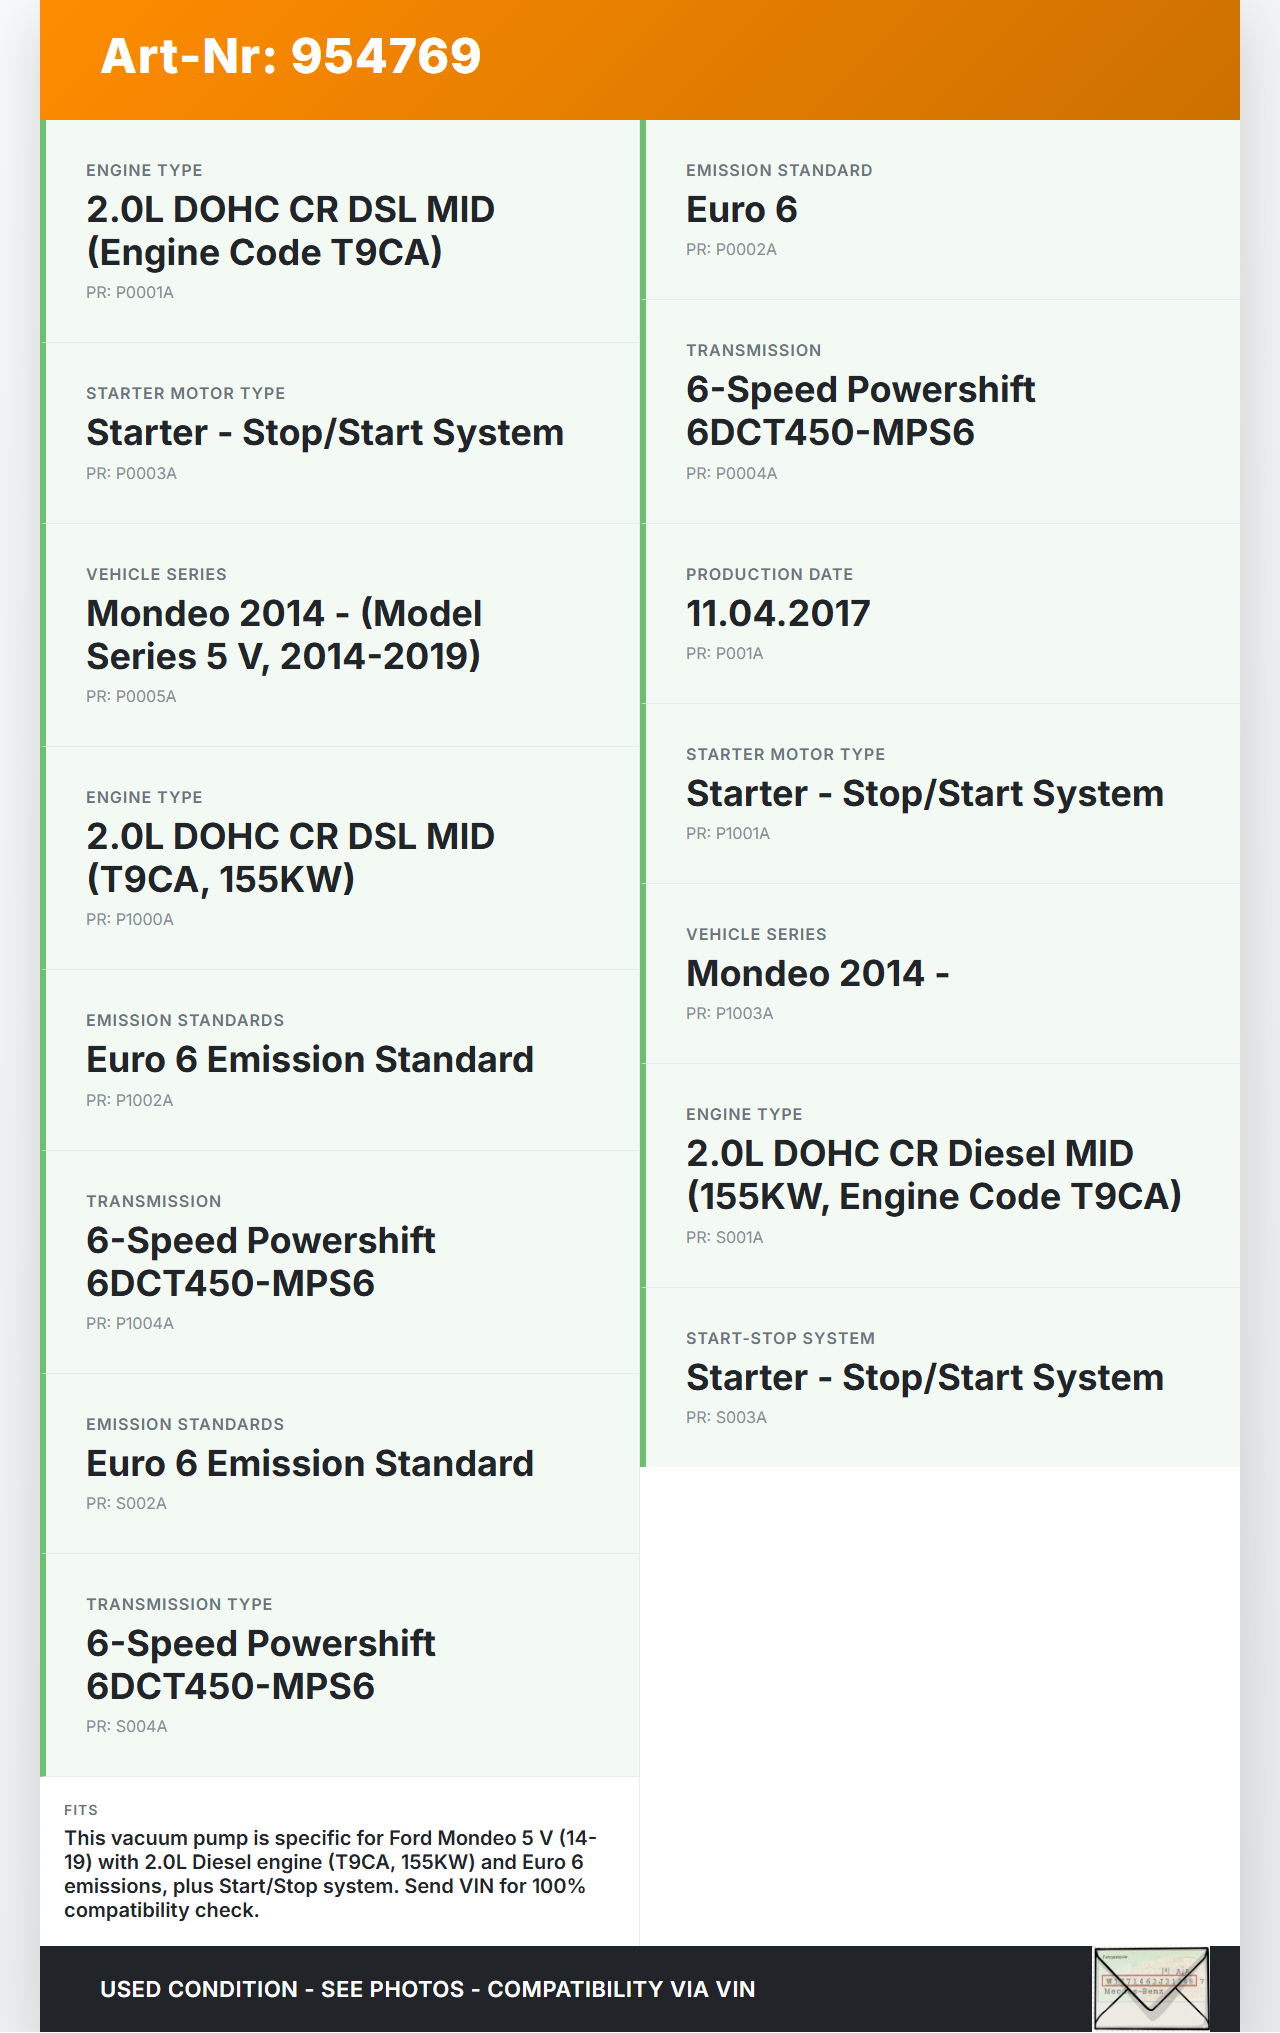
Task: Select production date 11.04.2017
Action: tap(778, 614)
